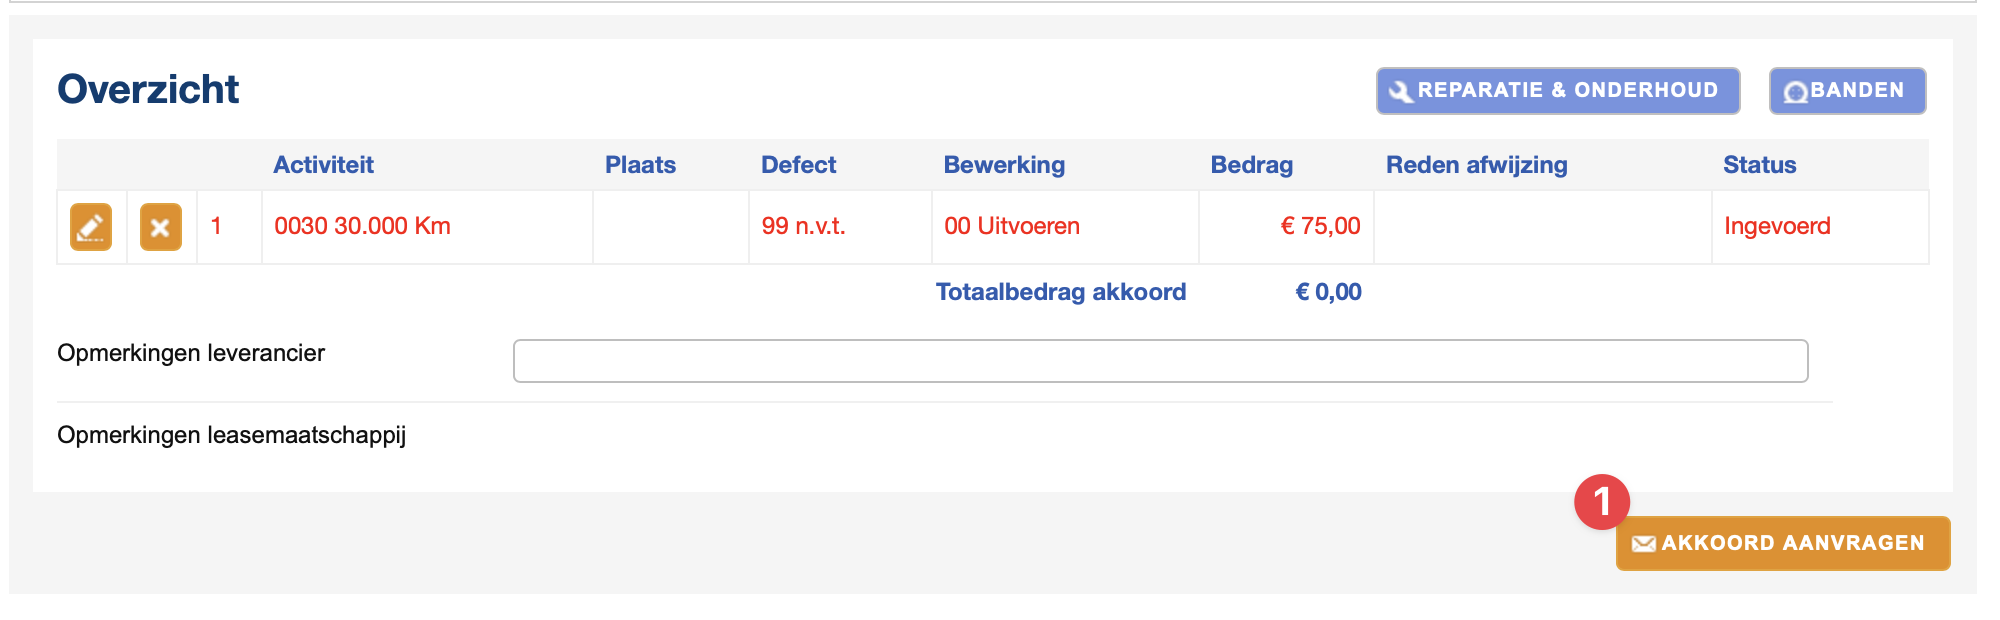Select the Bedrag column header
Image resolution: width=2000 pixels, height=620 pixels.
pyautogui.click(x=1251, y=165)
